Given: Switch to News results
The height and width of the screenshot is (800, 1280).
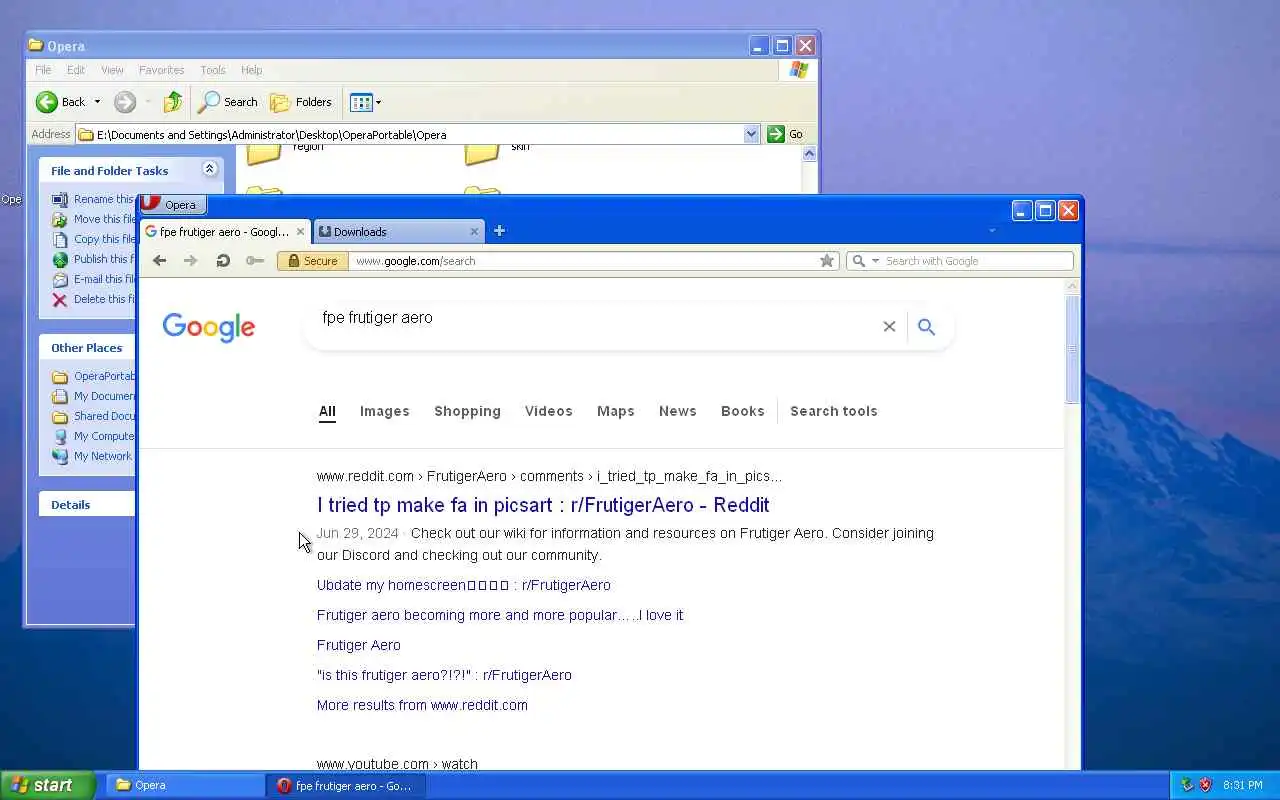Looking at the screenshot, I should (678, 411).
